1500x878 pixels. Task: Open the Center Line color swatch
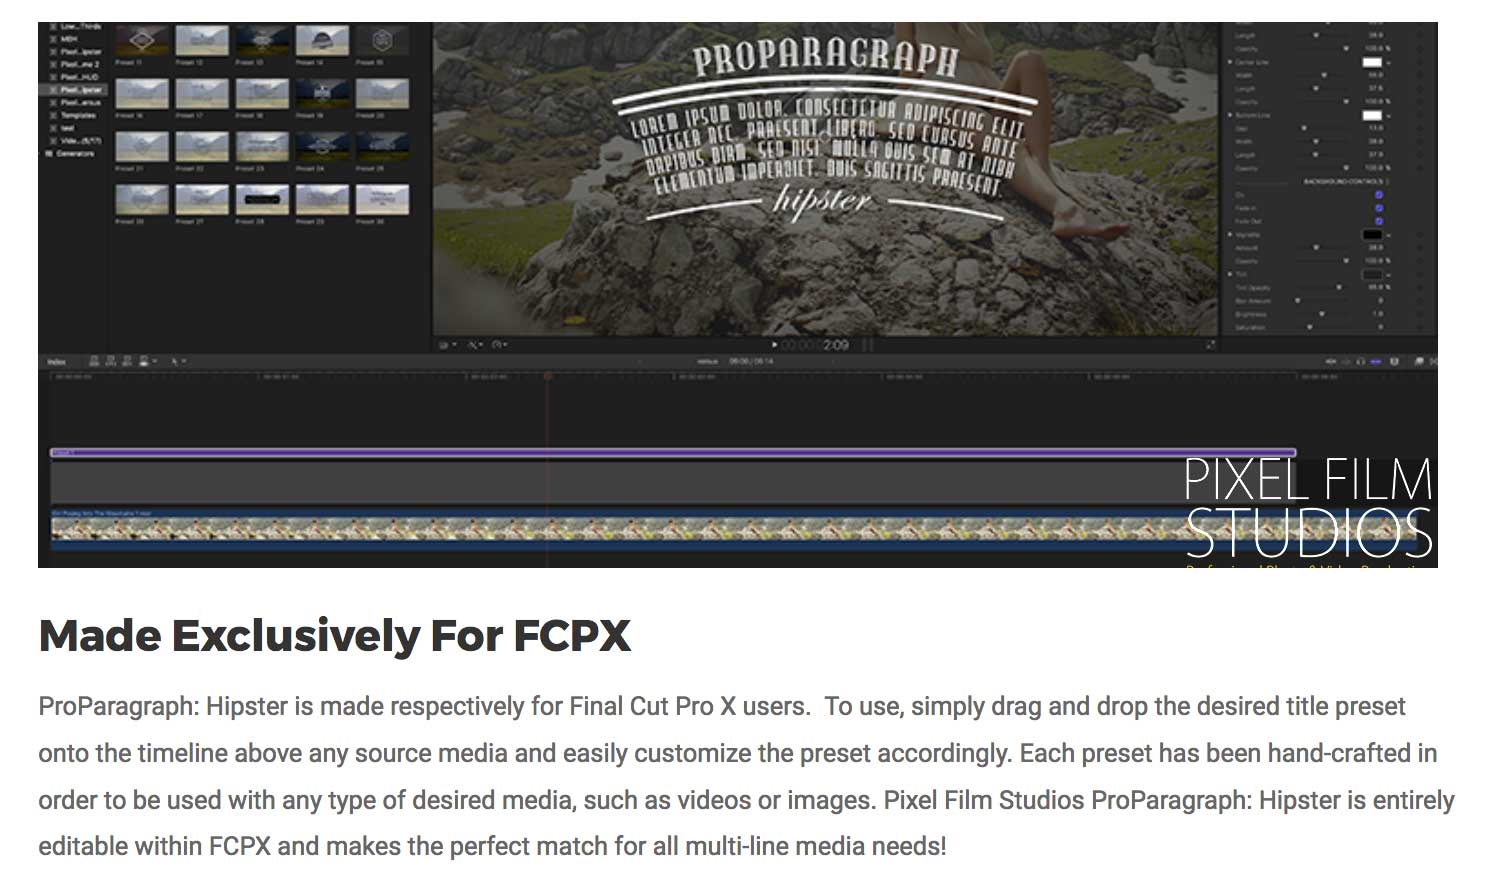pyautogui.click(x=1372, y=62)
